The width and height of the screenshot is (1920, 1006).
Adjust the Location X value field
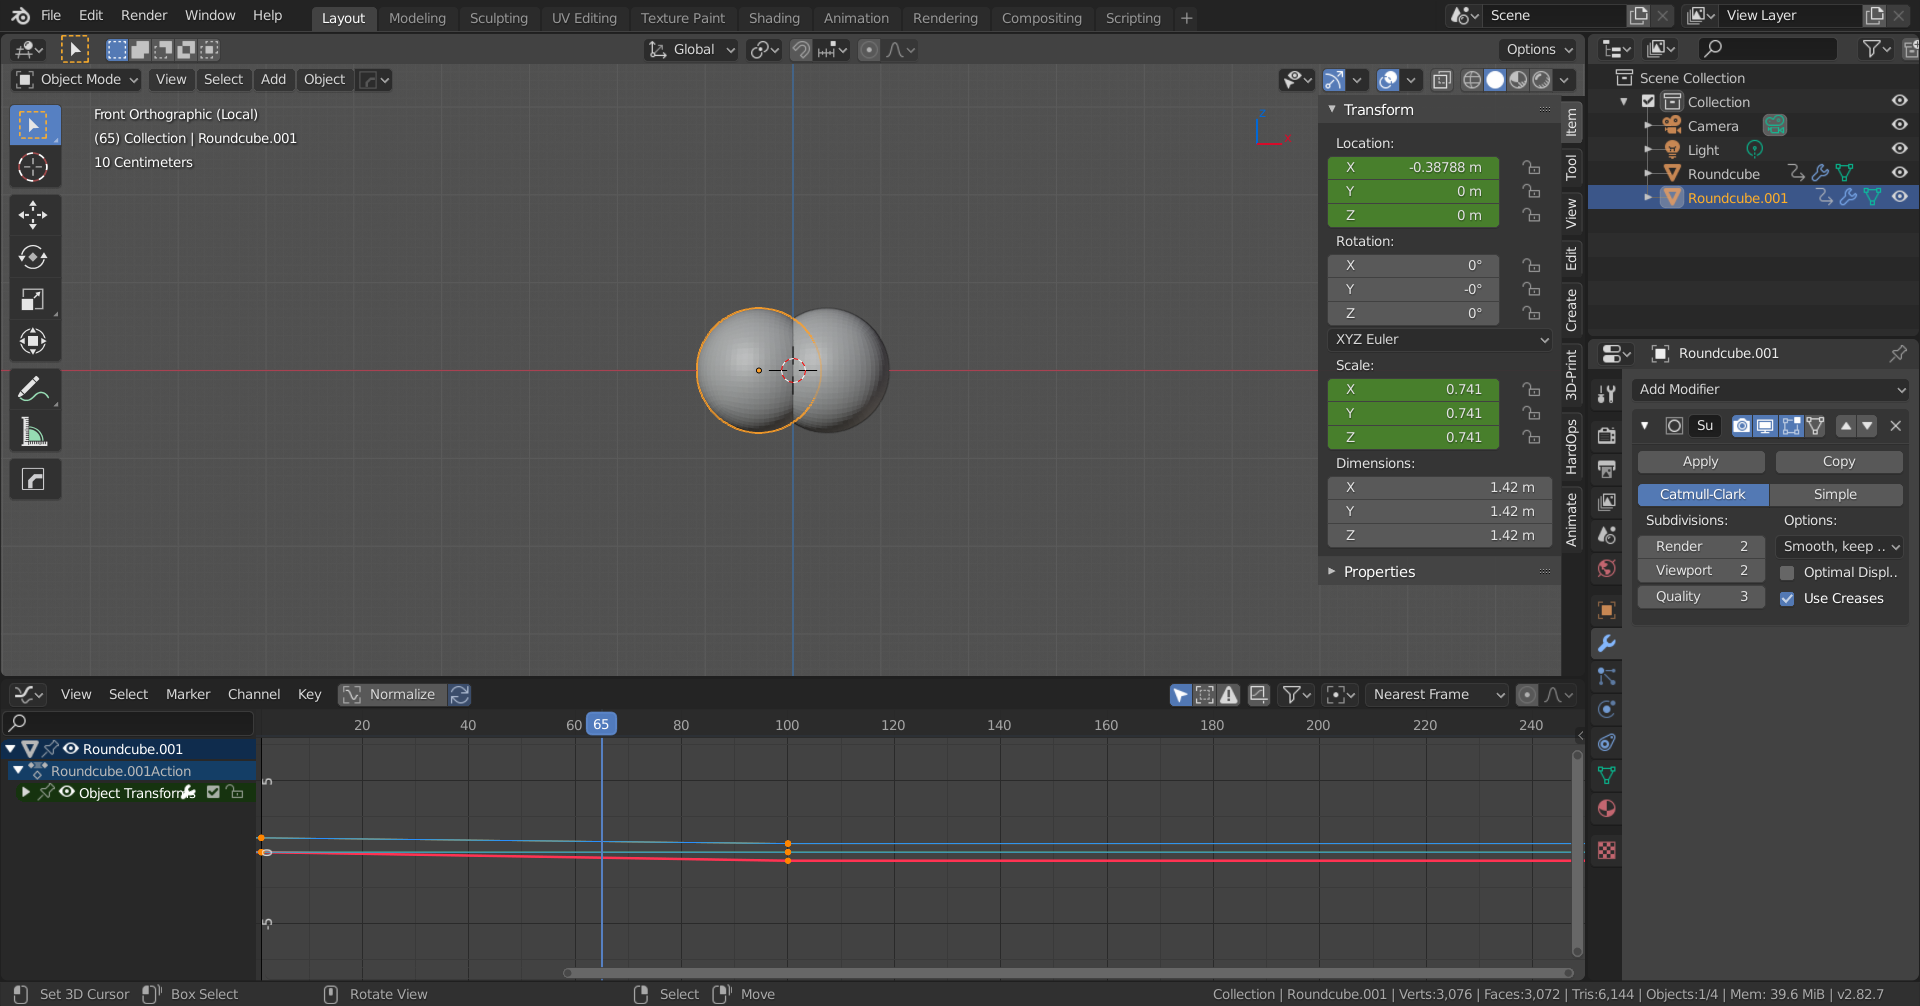[1413, 168]
